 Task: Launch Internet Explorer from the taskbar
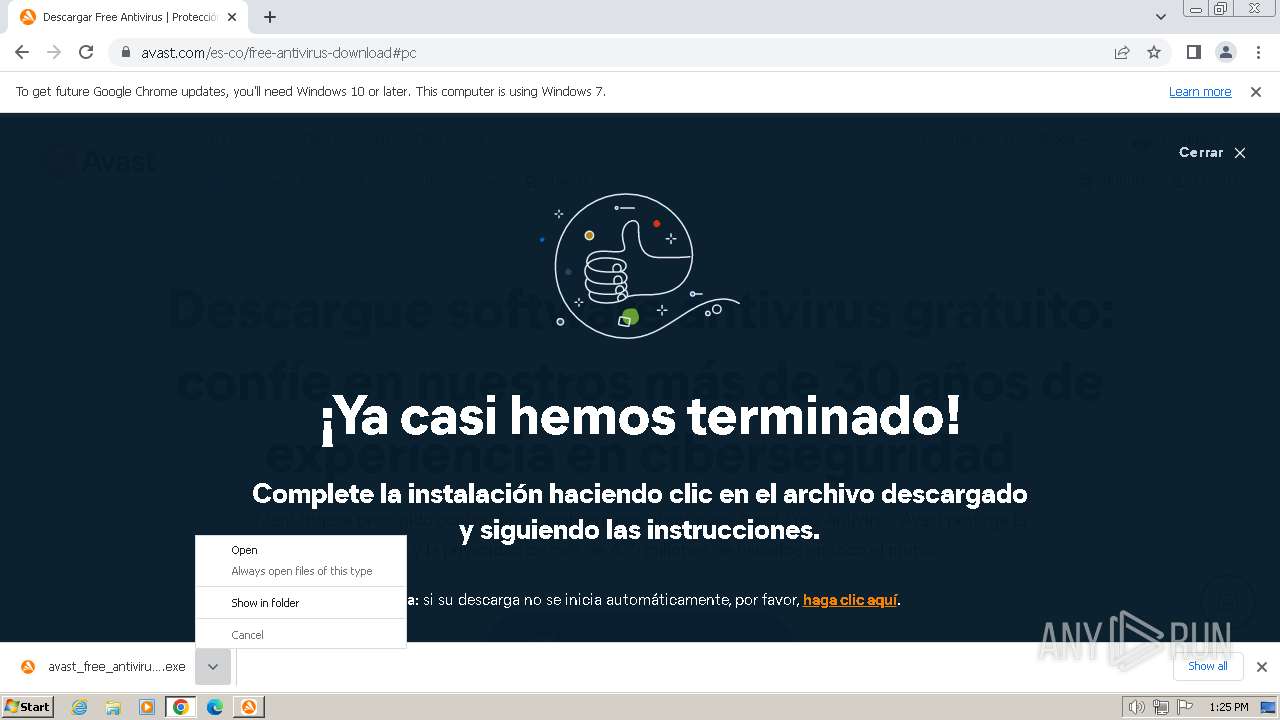[x=79, y=707]
